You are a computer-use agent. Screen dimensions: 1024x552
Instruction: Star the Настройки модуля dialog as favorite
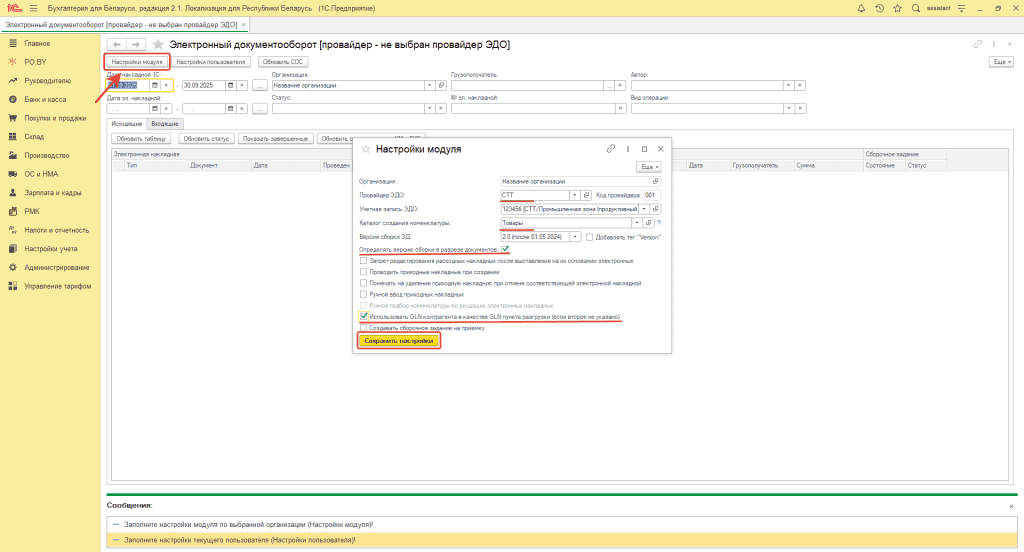click(366, 149)
